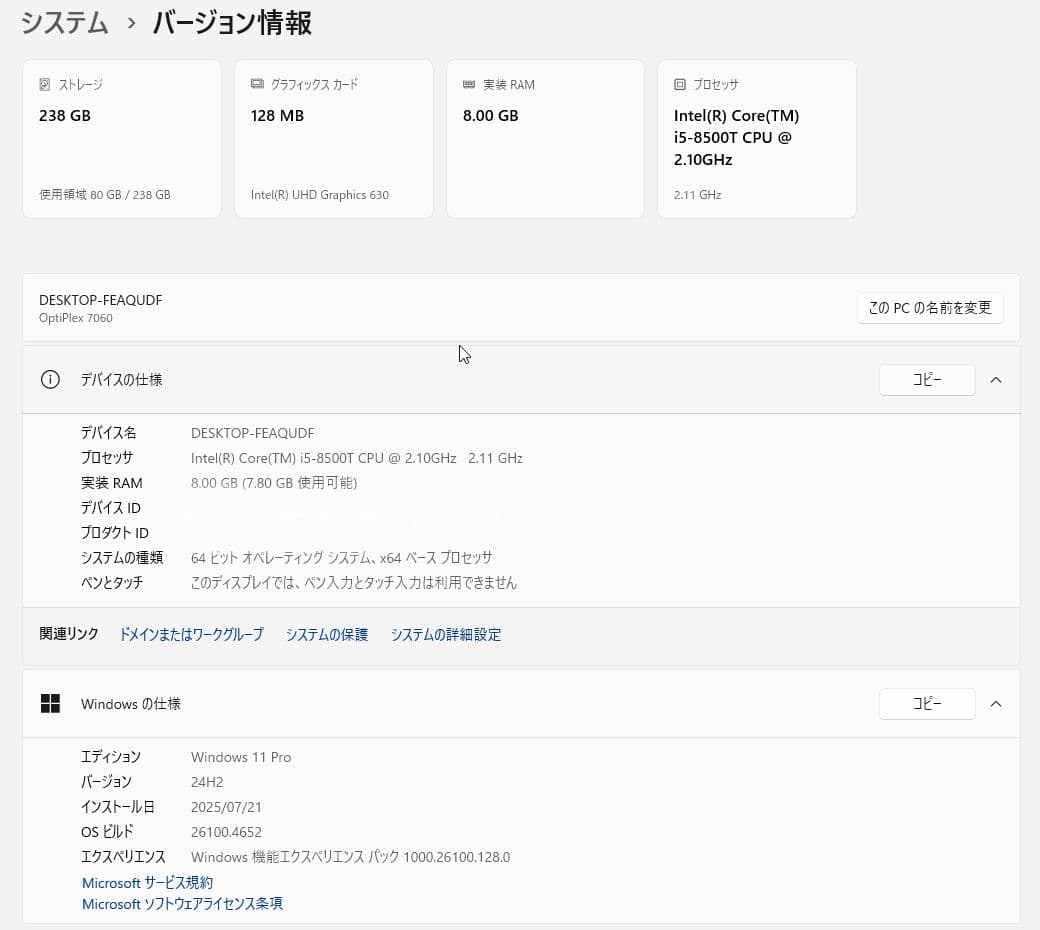Screen dimensions: 1040x930
Task: Click the mouse cursor area above デバイスの仕様
Action: (463, 354)
